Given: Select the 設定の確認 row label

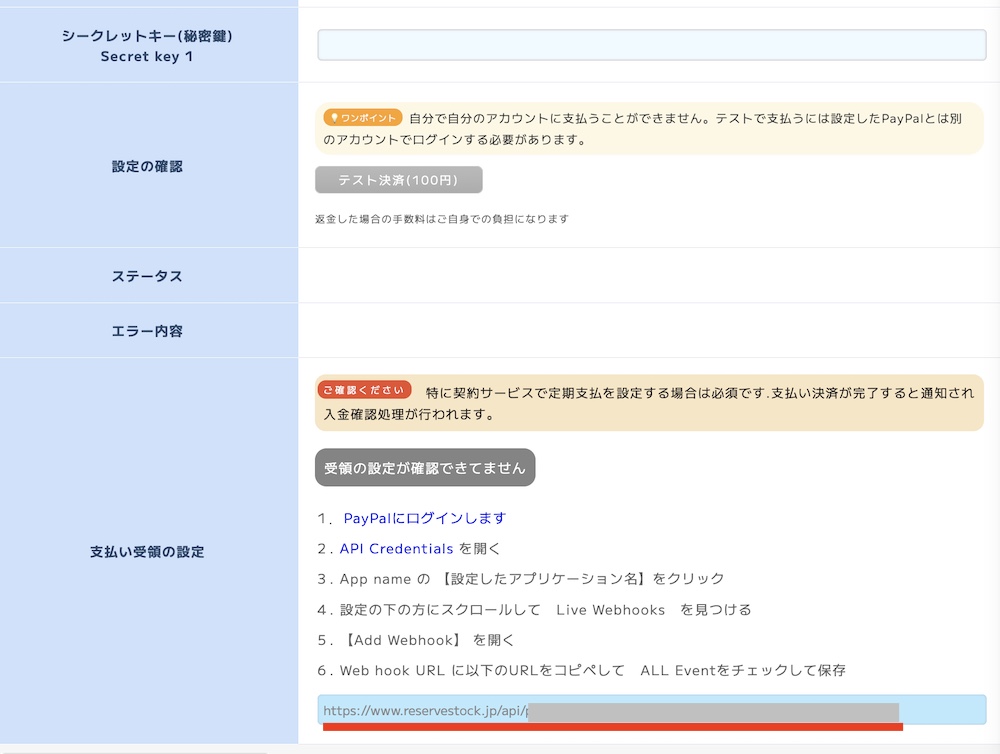Looking at the screenshot, I should [x=147, y=167].
